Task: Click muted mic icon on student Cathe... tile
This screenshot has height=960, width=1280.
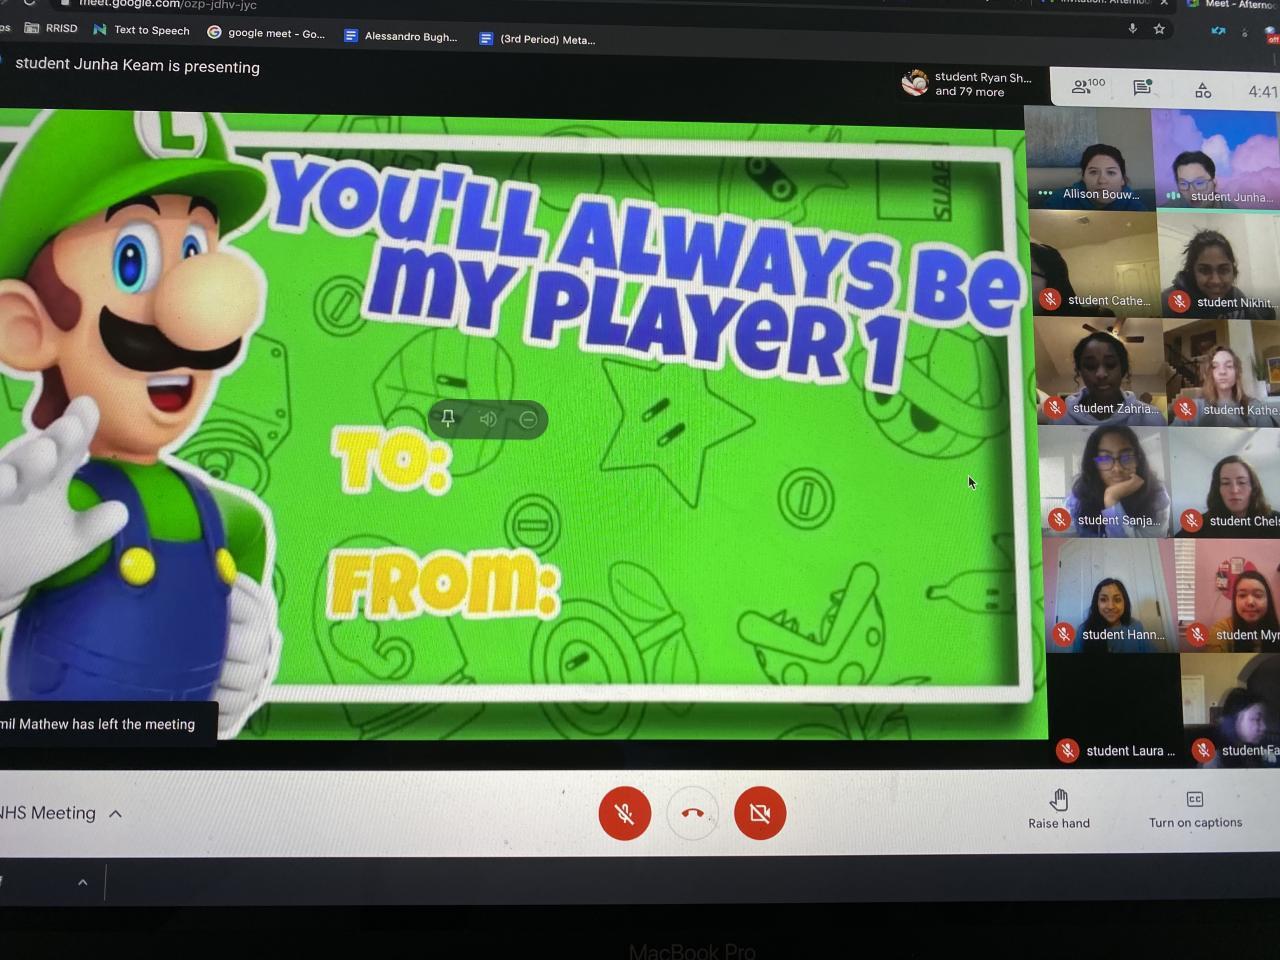Action: [1049, 299]
